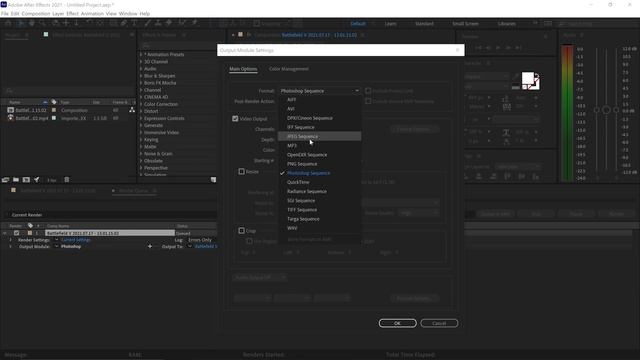The width and height of the screenshot is (640, 360).
Task: Choose PNG Sequence from format list
Action: click(x=319, y=164)
